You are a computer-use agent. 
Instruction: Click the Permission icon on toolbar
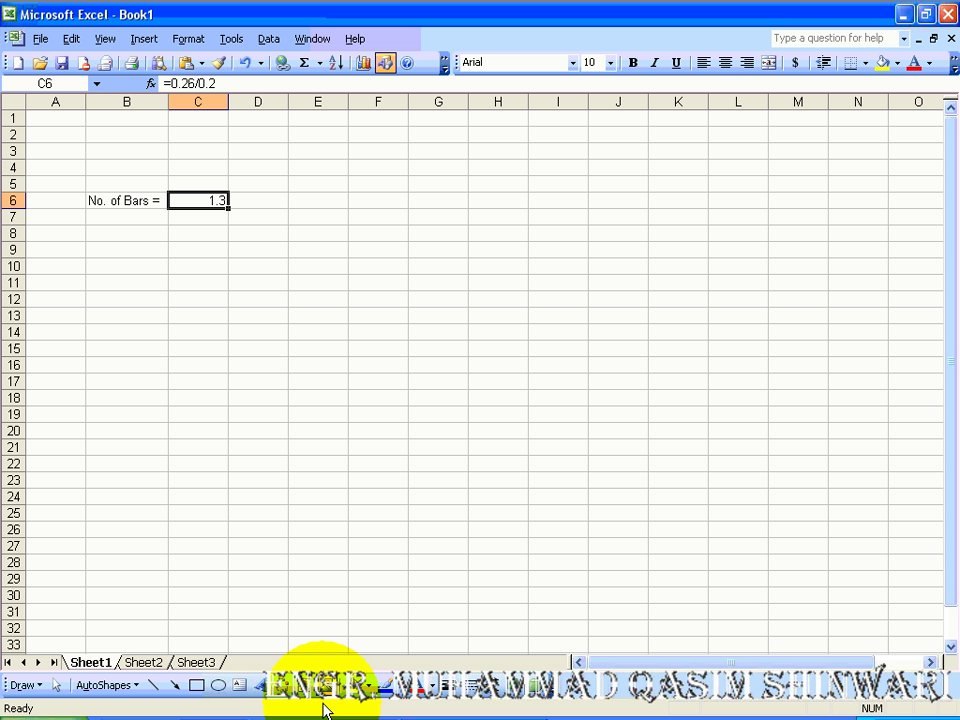click(x=83, y=62)
